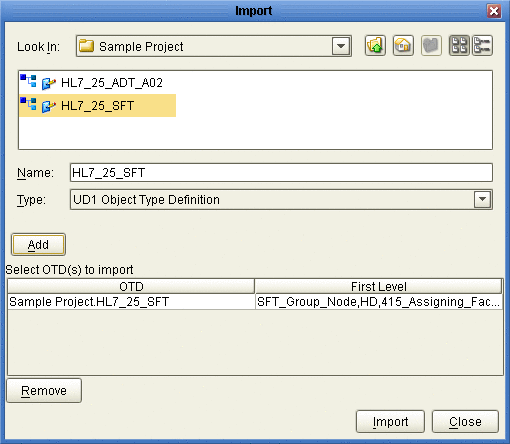This screenshot has height=444, width=510.
Task: Select the Sample Project.HL7_25_SFT table row
Action: [255, 302]
